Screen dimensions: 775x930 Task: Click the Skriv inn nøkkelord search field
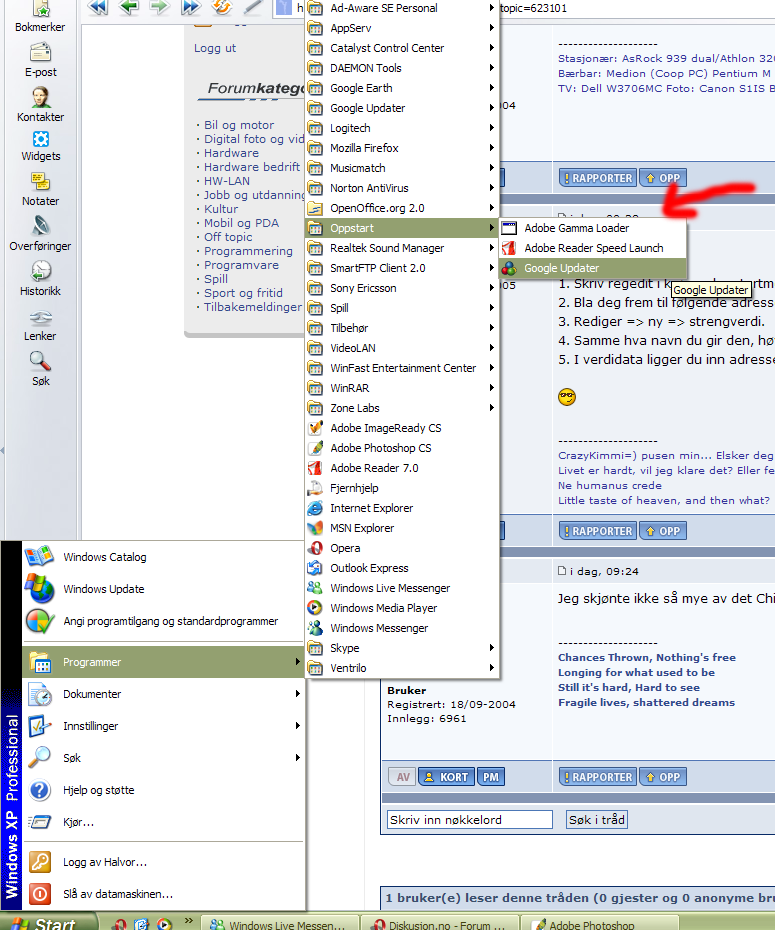[470, 820]
